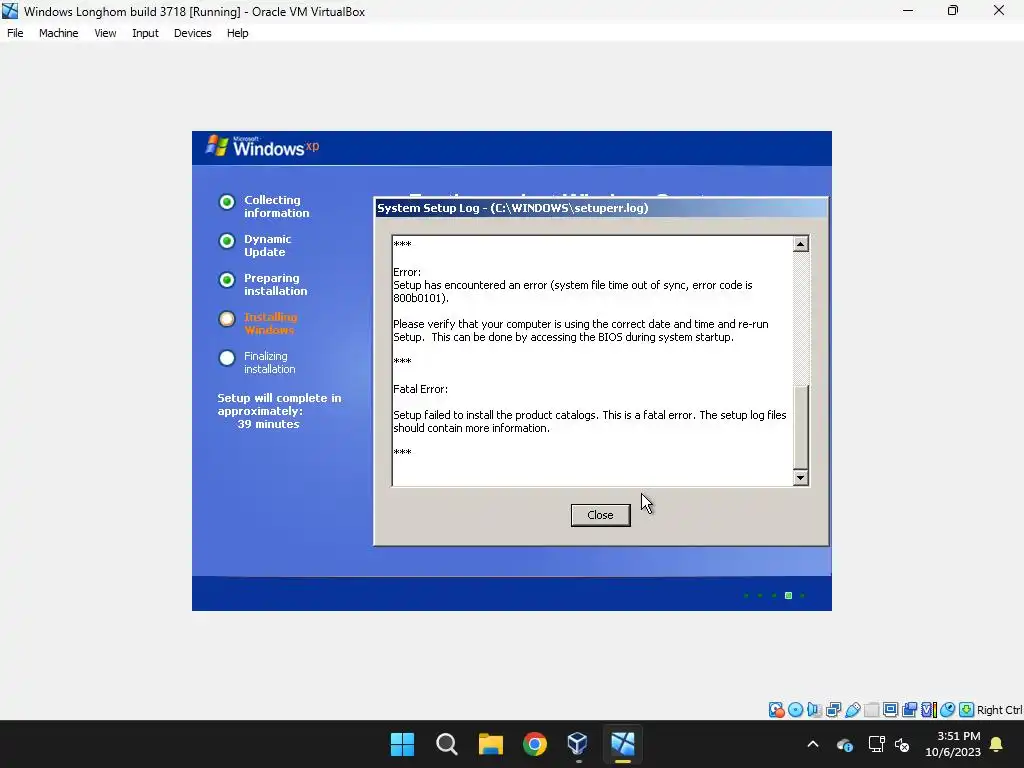Open the Machine menu

(x=58, y=33)
